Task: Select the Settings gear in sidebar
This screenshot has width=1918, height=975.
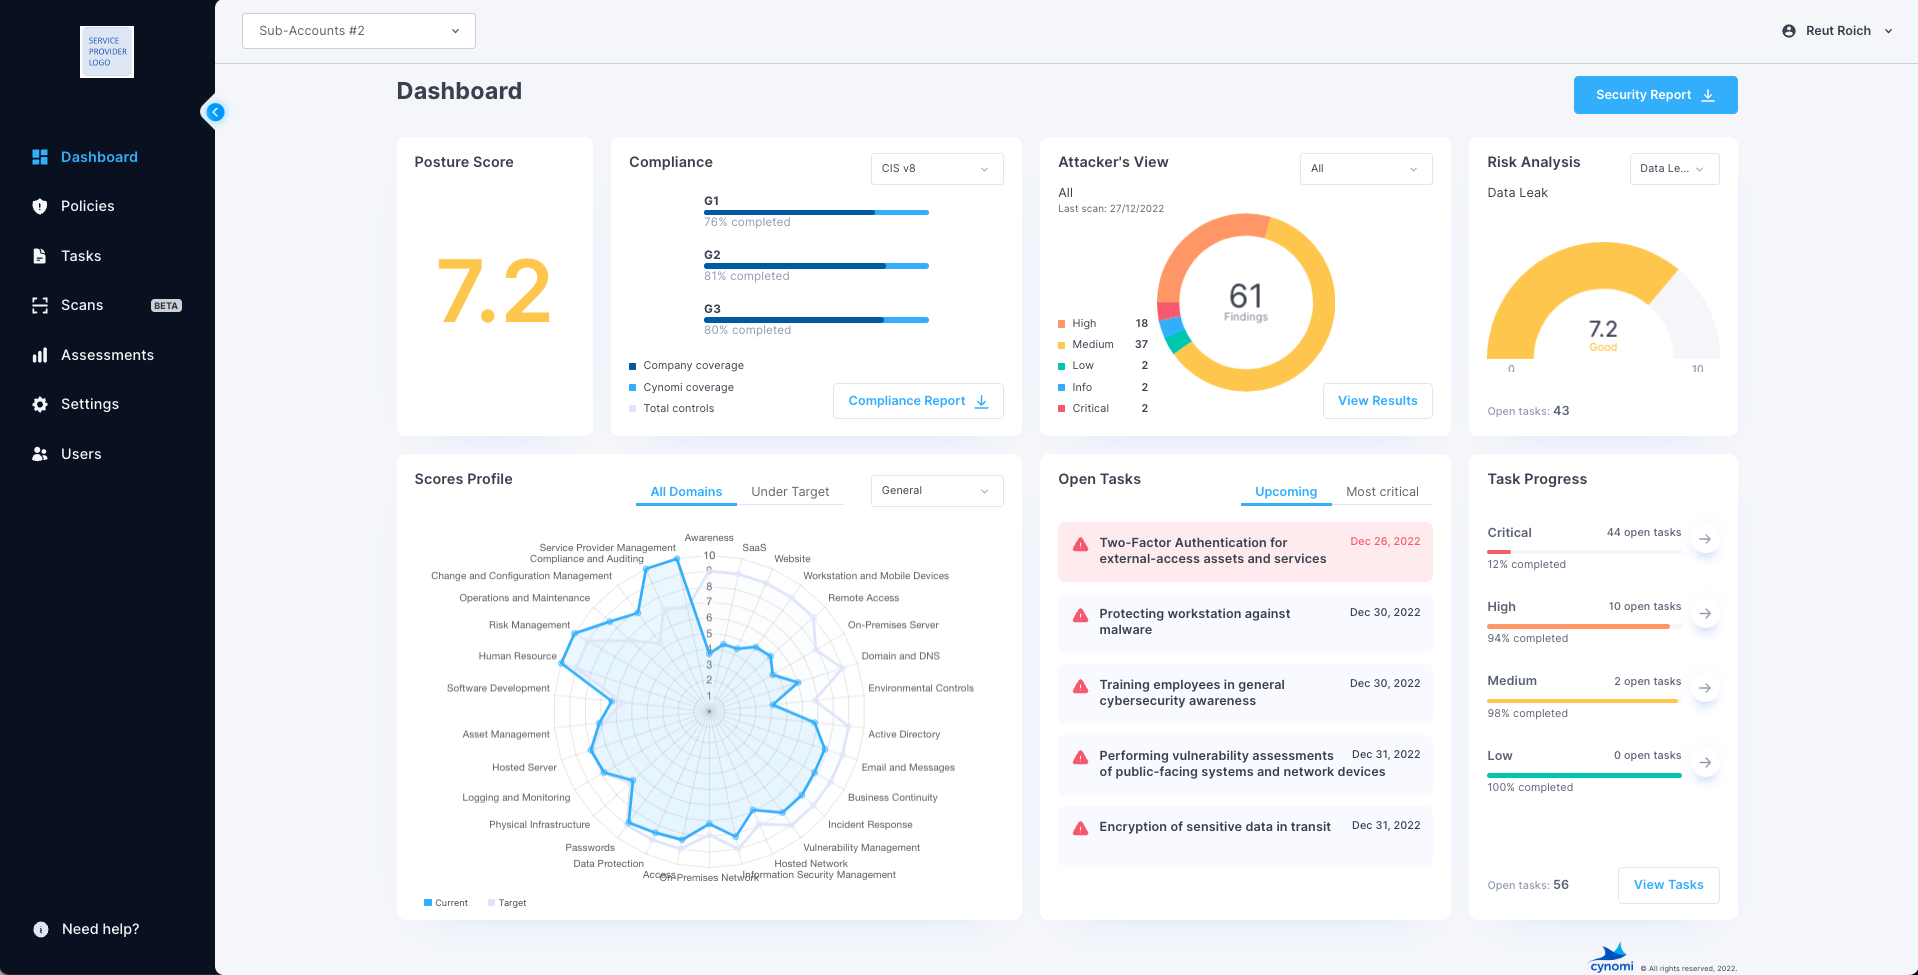Action: tap(40, 404)
